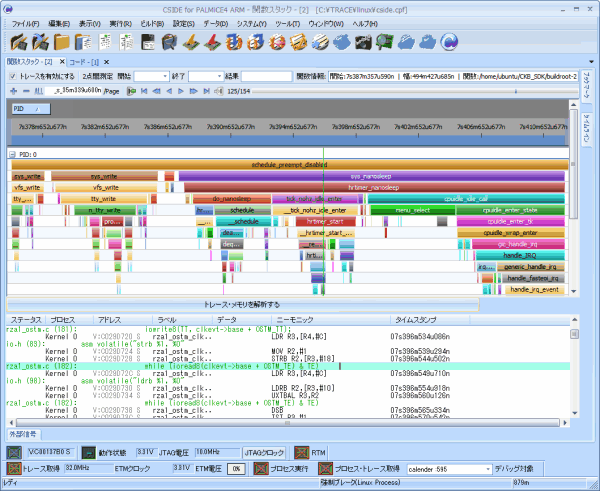Image resolution: width=600 pixels, height=491 pixels.
Task: Jump to first trace page icon
Action: tap(144, 91)
